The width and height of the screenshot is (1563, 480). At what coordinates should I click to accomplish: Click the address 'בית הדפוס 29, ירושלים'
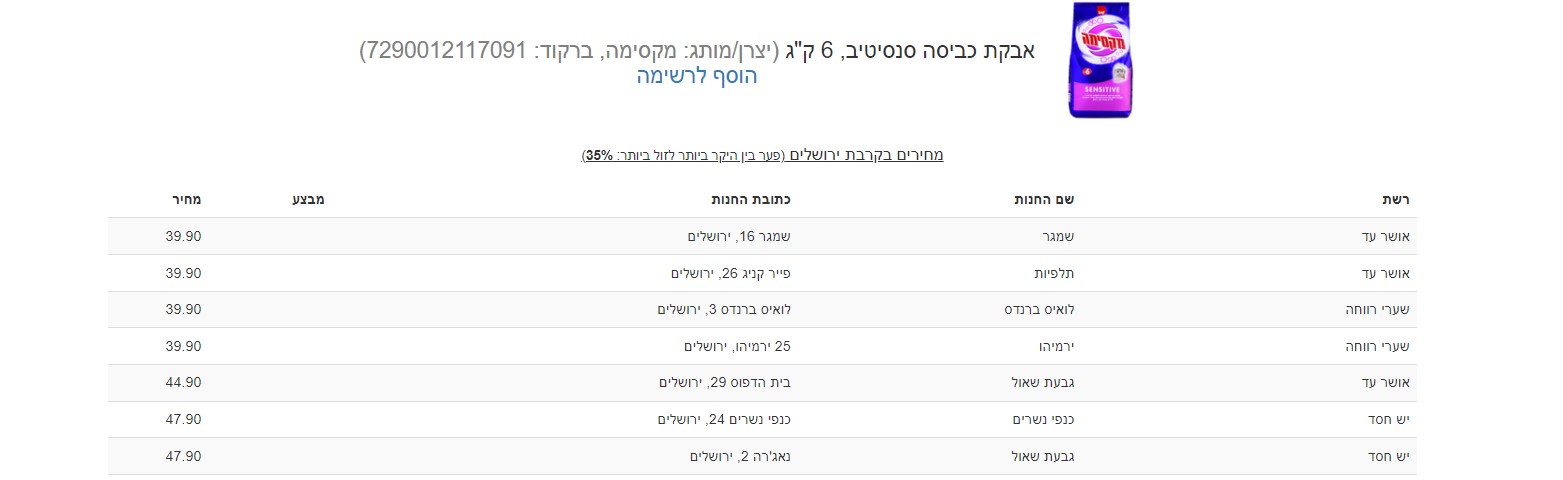click(x=725, y=383)
